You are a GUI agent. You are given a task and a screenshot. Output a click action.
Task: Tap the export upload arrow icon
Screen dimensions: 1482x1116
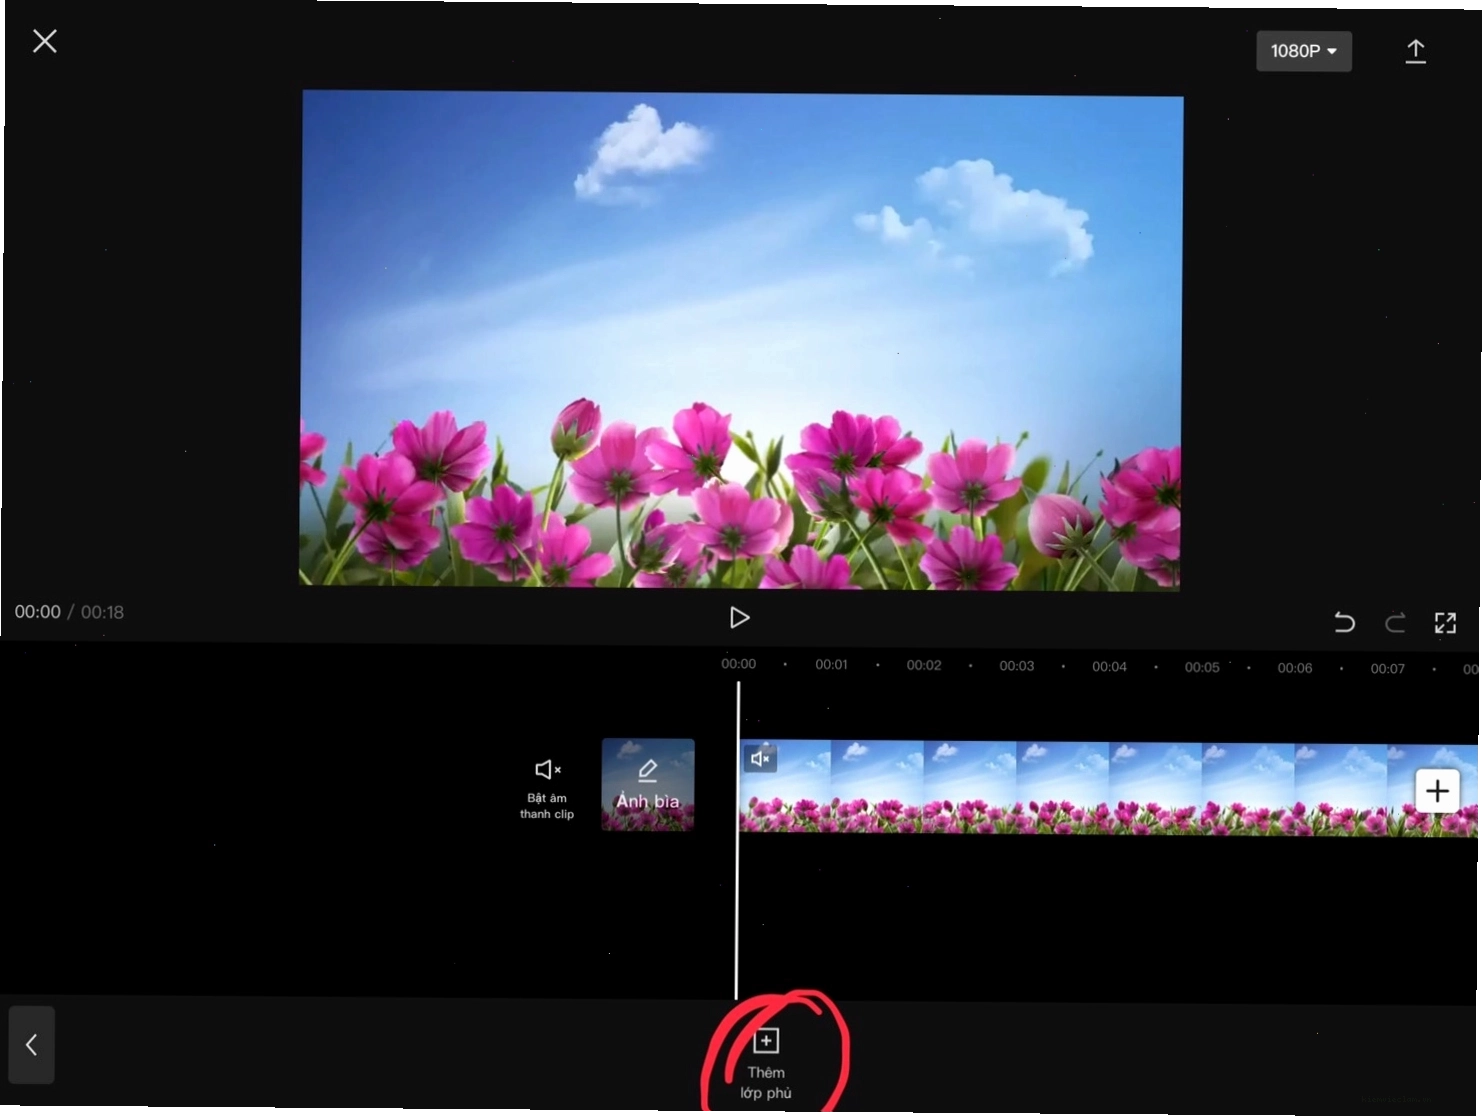point(1415,52)
